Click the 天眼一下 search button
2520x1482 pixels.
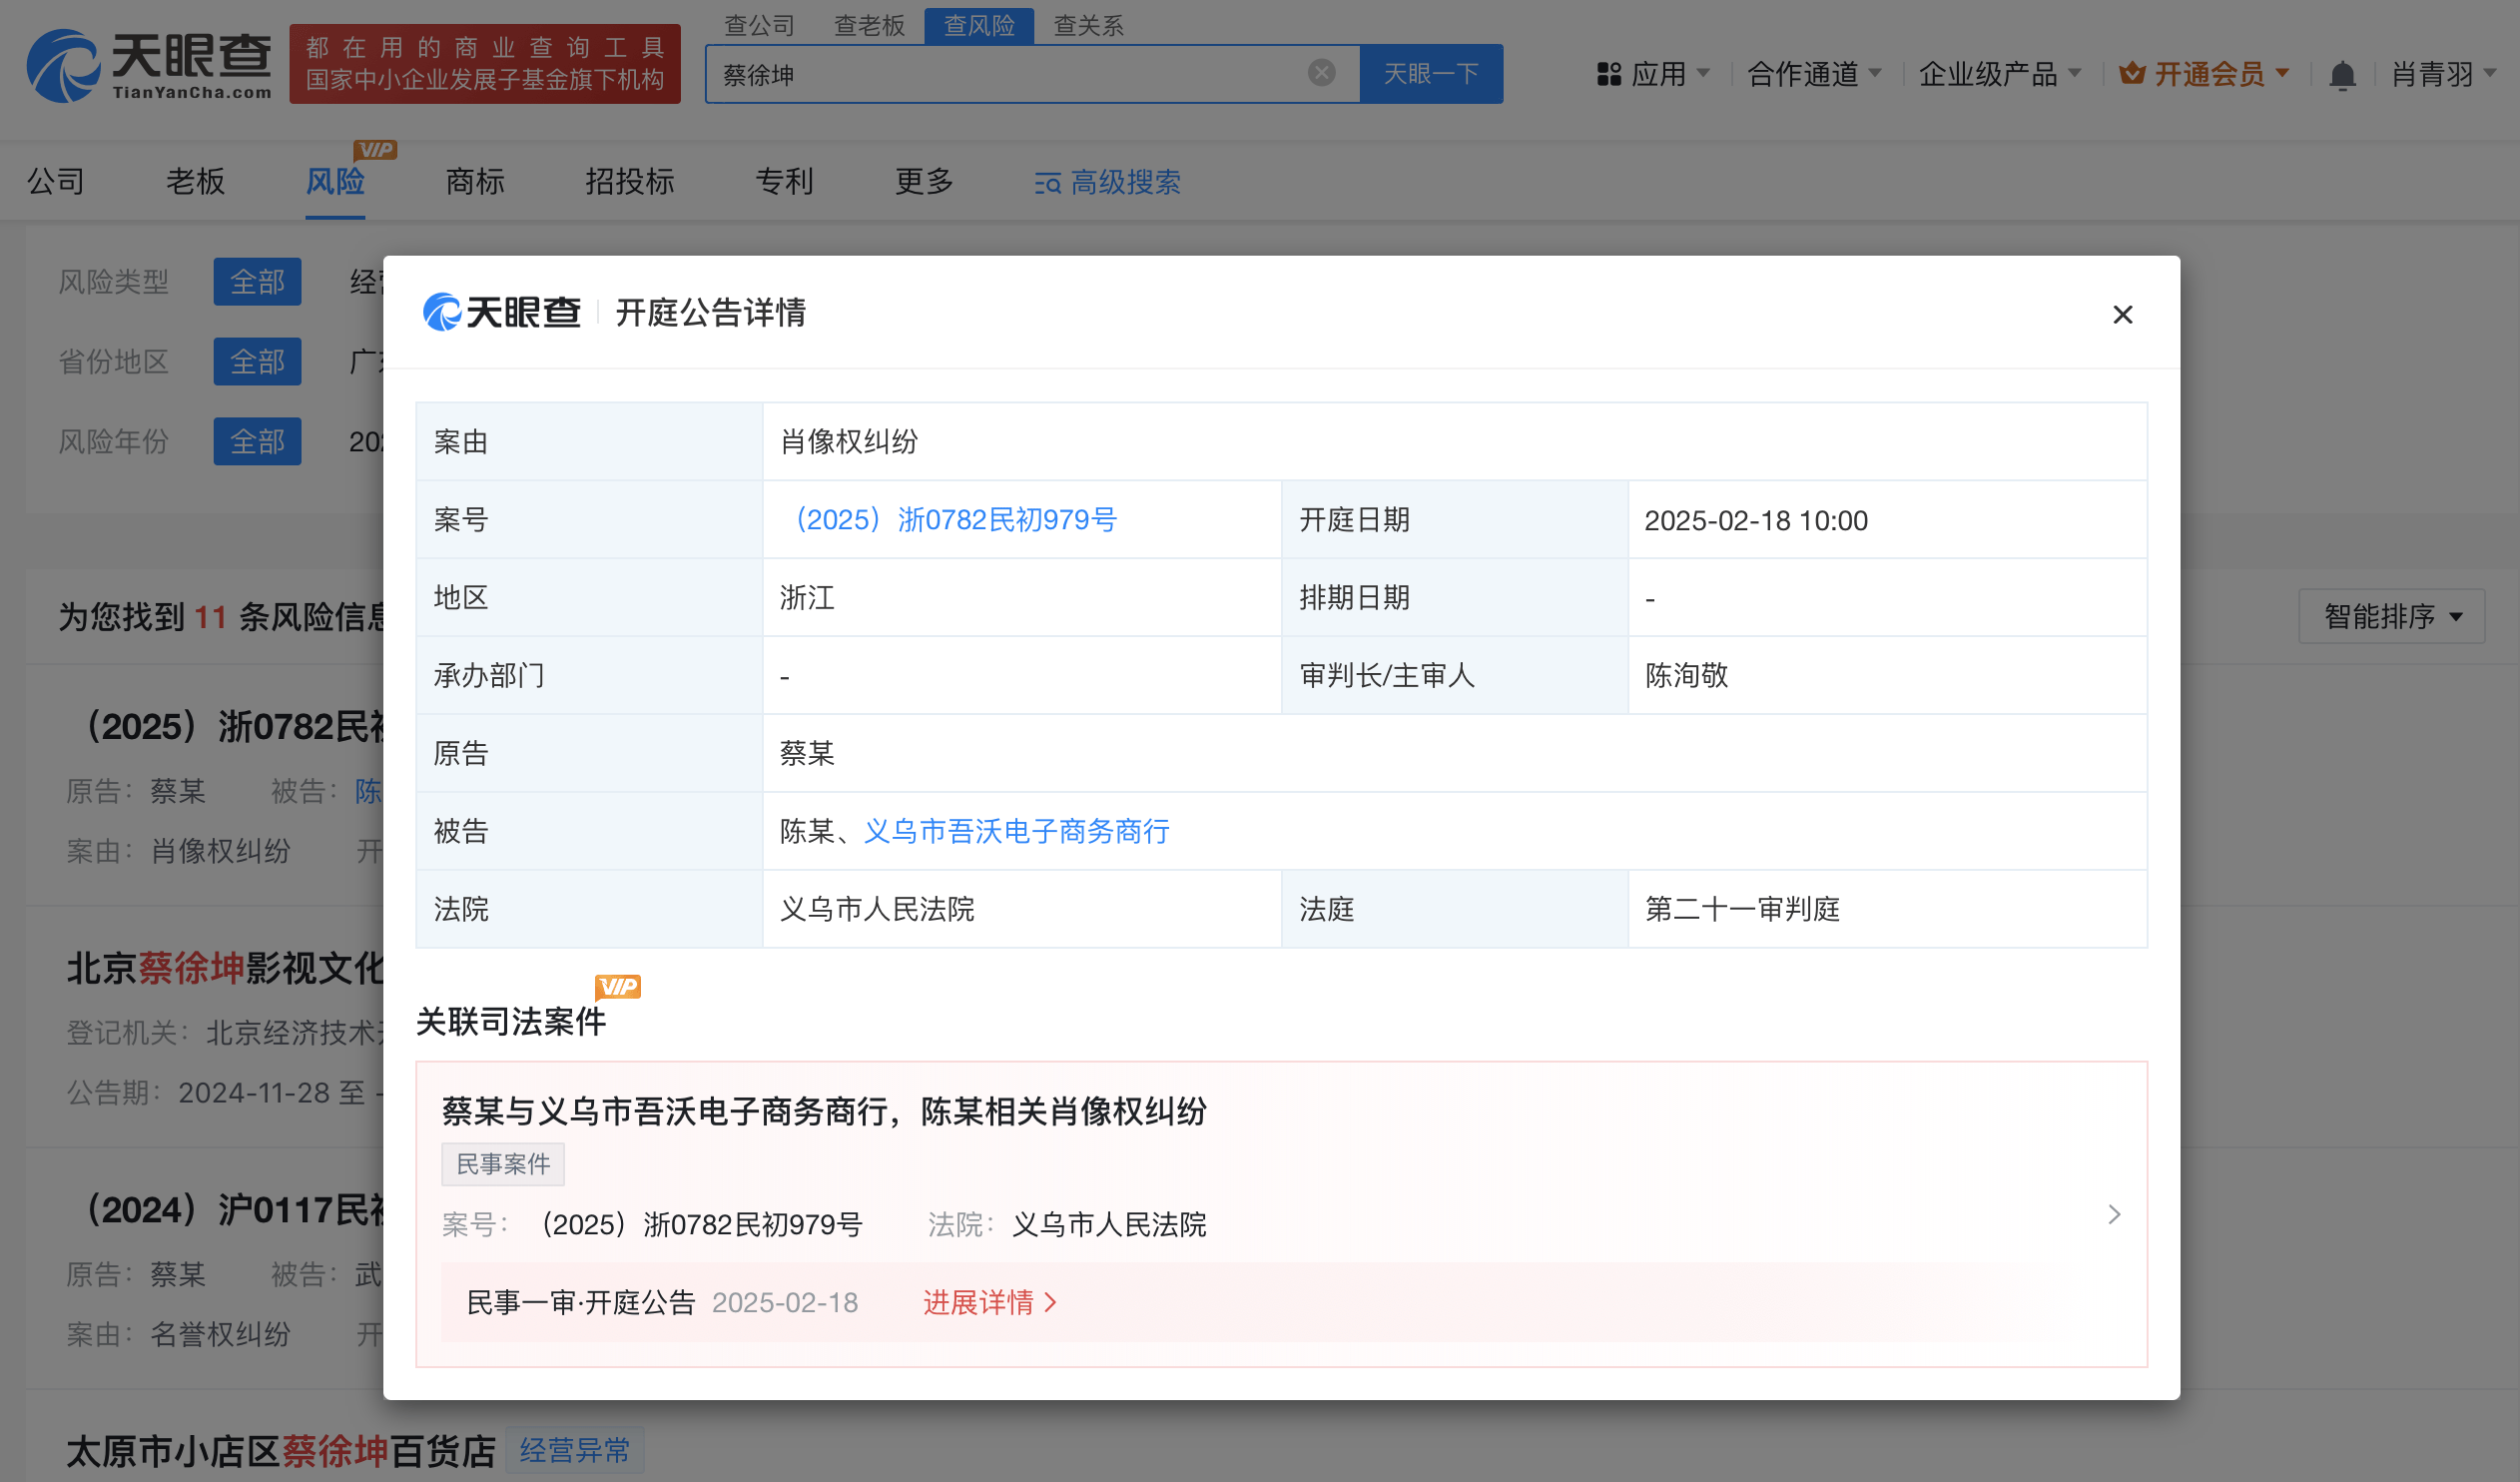pyautogui.click(x=1431, y=73)
